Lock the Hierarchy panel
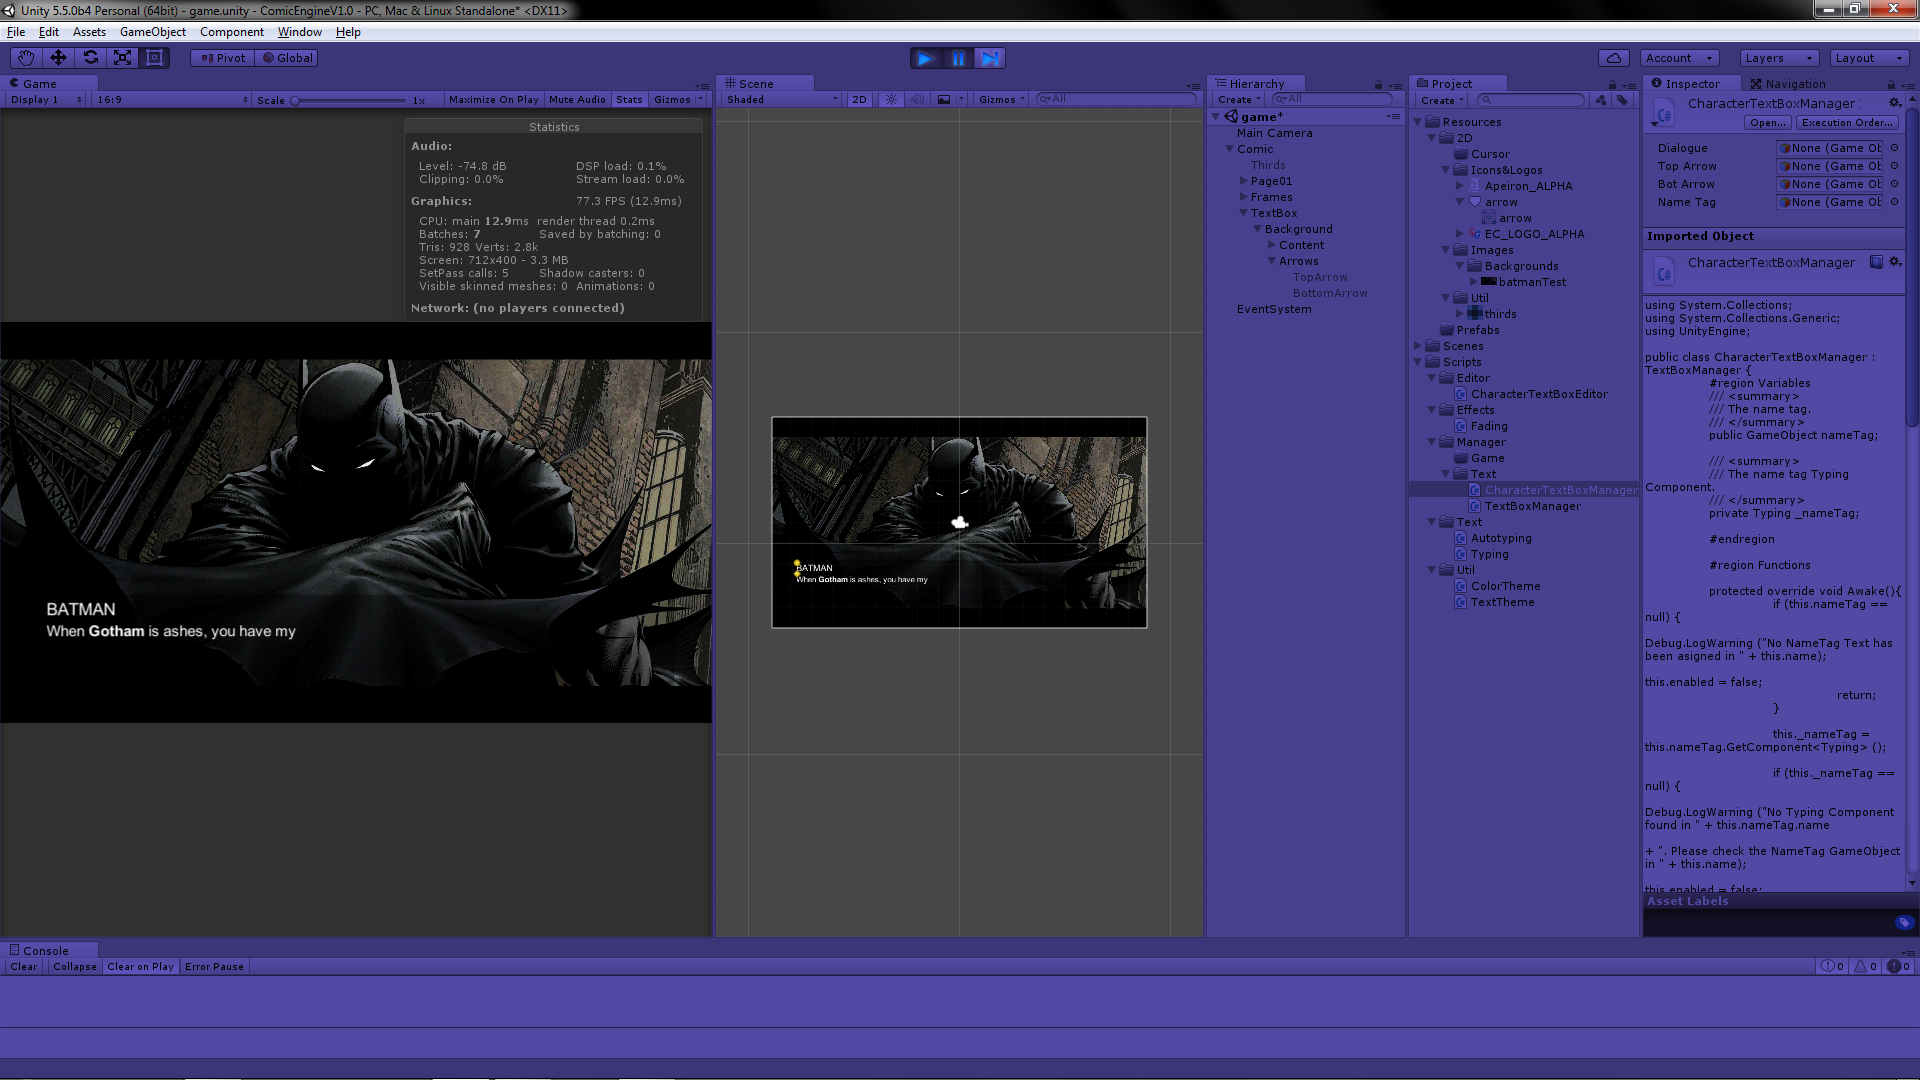The width and height of the screenshot is (1920, 1080). 1378,85
